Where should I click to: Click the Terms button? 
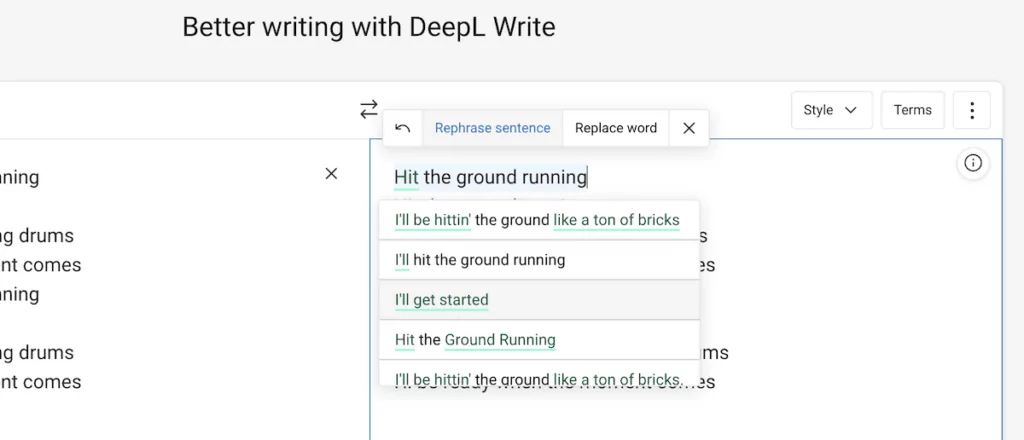click(912, 110)
